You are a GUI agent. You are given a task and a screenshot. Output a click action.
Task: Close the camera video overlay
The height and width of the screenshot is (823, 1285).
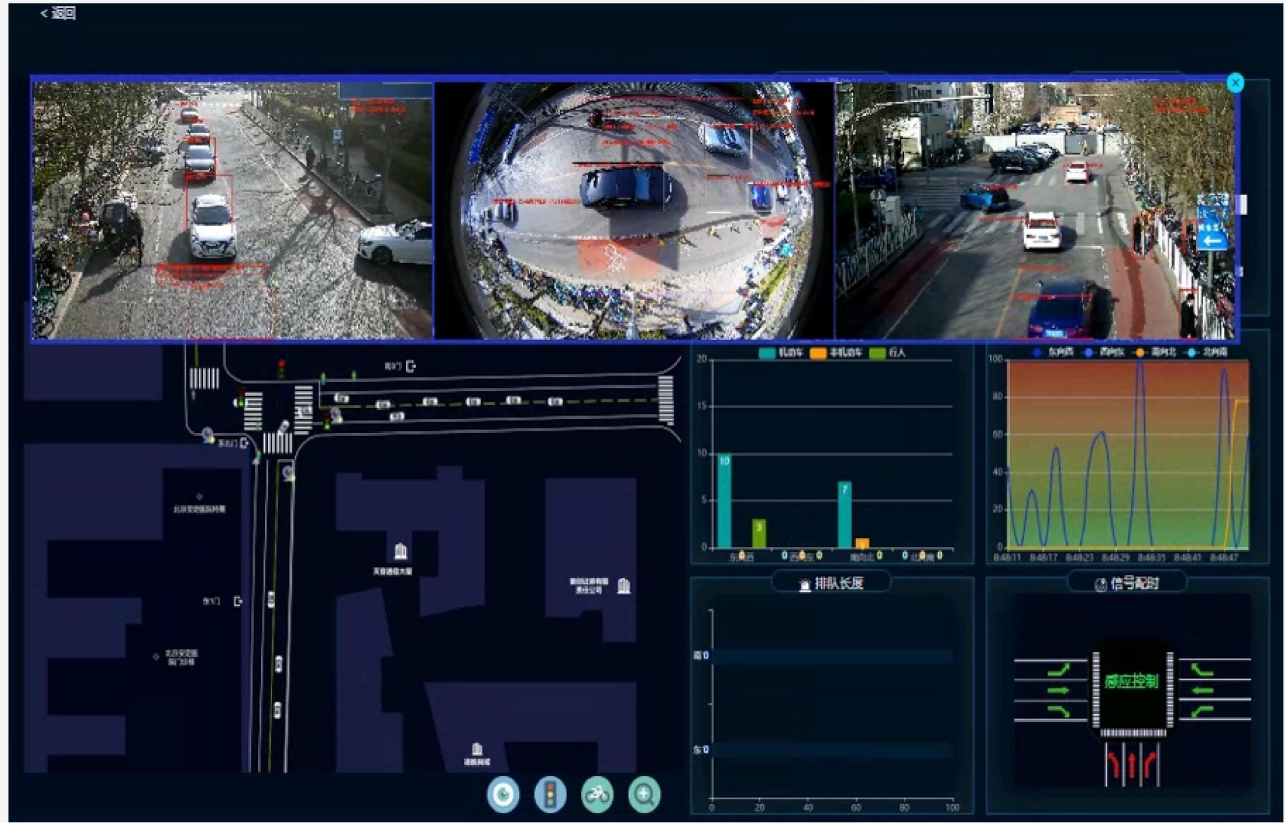click(1235, 83)
